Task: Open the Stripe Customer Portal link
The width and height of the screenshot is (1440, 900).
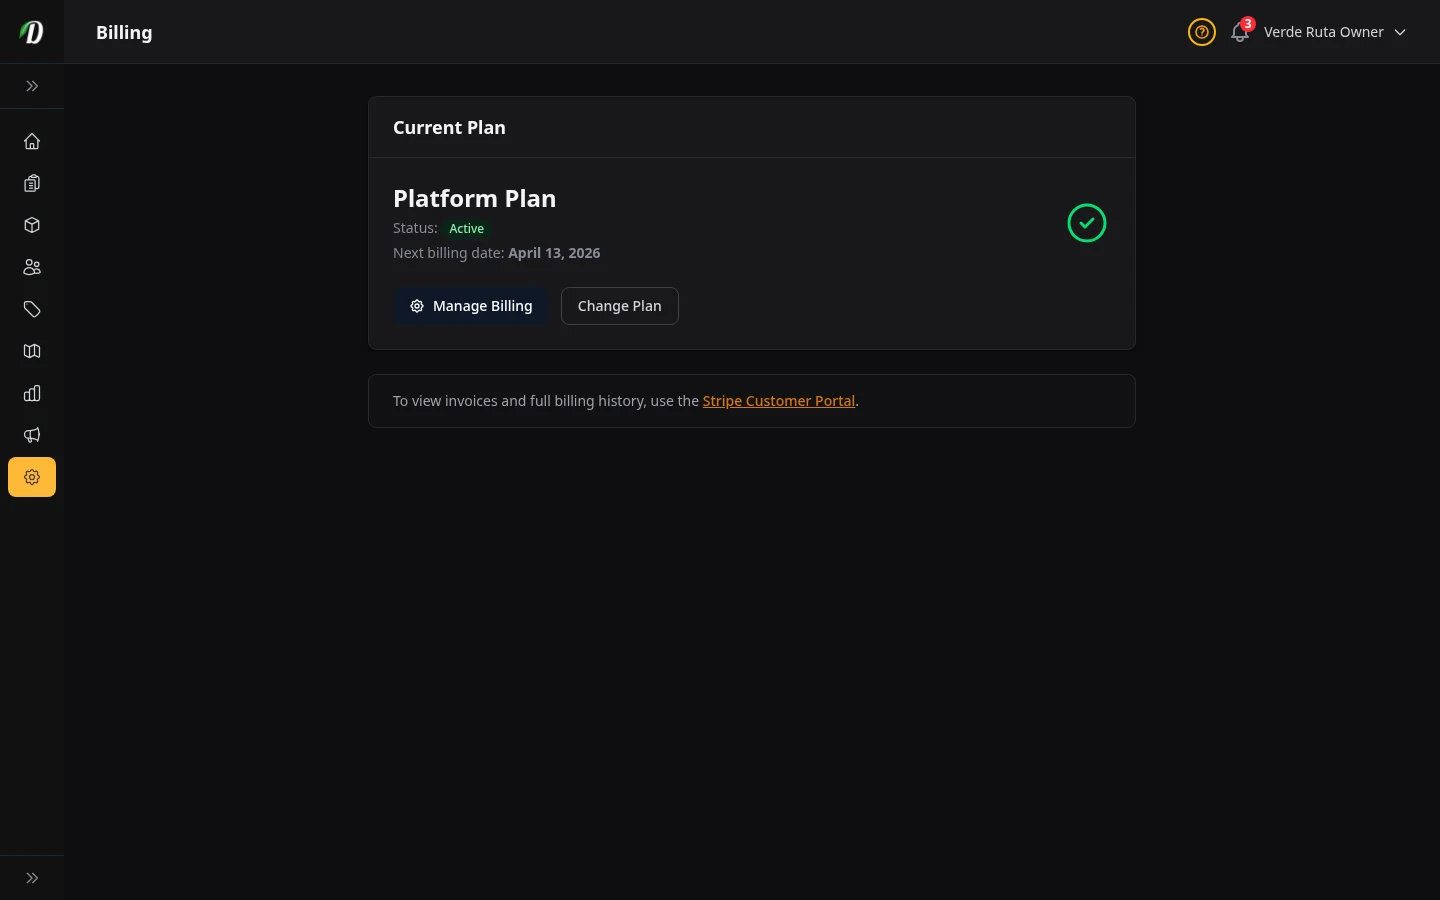Action: tap(779, 400)
